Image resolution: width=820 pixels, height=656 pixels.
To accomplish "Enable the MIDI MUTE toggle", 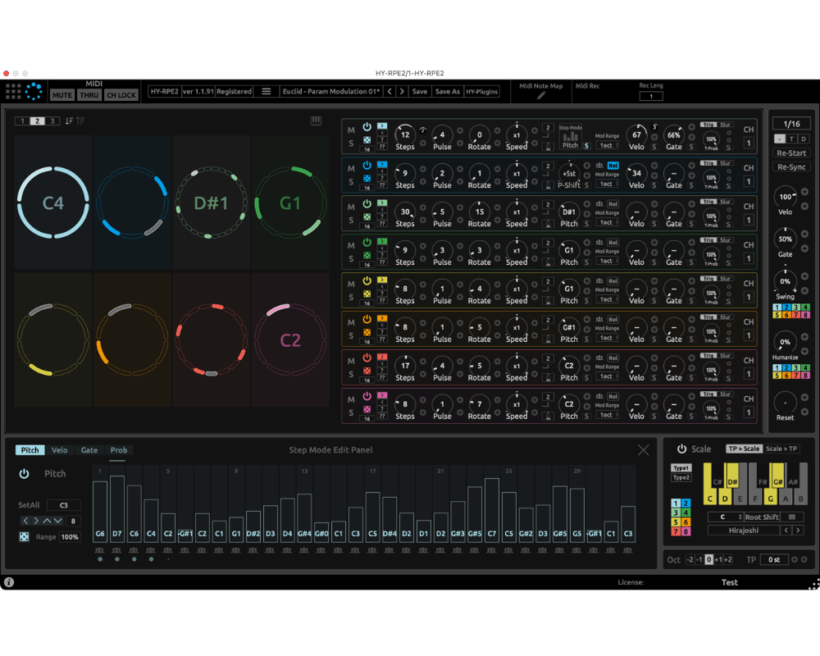I will [62, 95].
